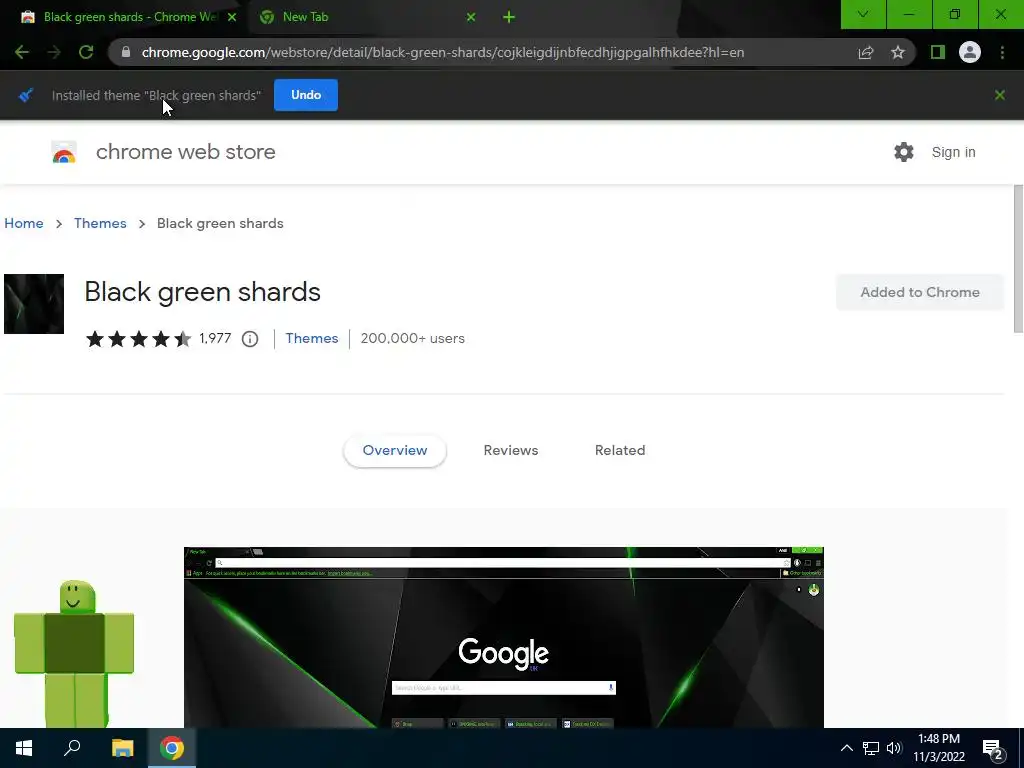Viewport: 1024px width, 768px height.
Task: Click the 1,977 ratings count
Action: click(215, 338)
